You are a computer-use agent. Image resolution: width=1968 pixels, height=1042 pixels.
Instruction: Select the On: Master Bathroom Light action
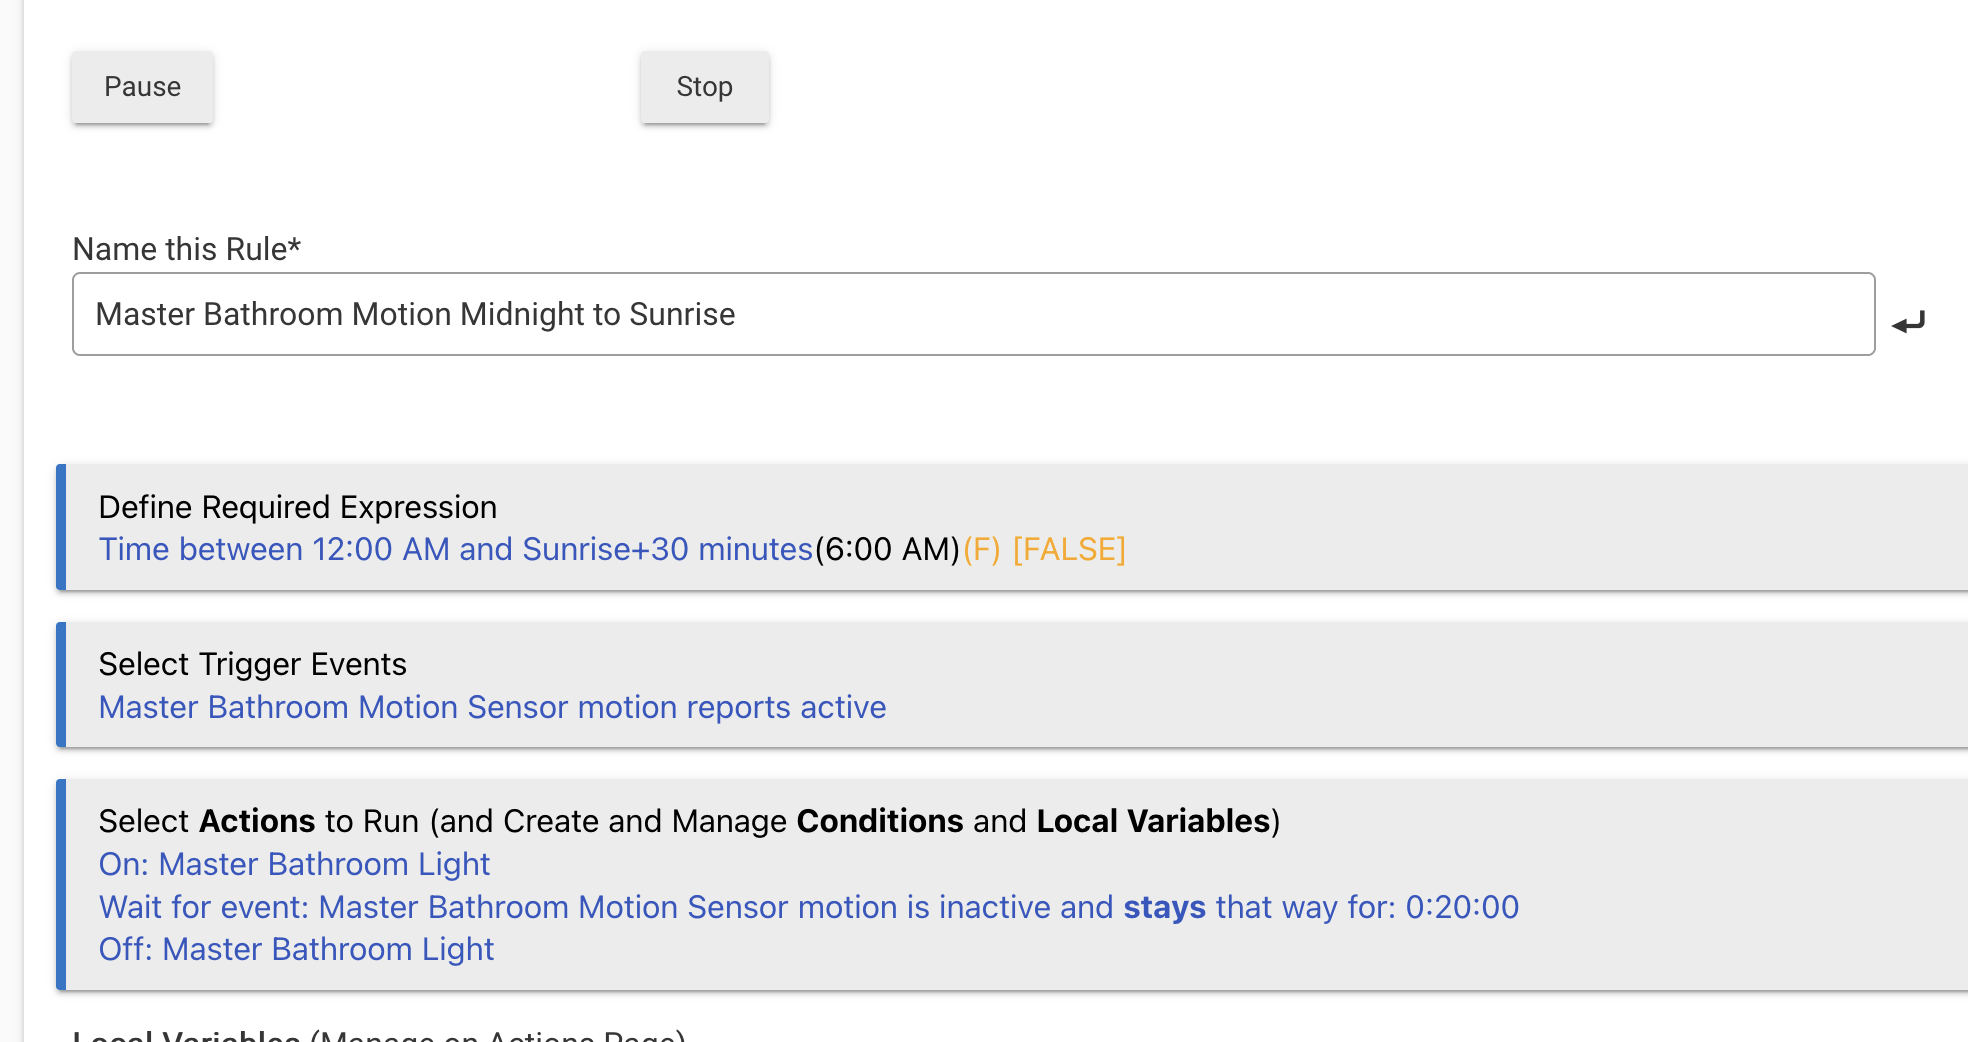[x=294, y=864]
